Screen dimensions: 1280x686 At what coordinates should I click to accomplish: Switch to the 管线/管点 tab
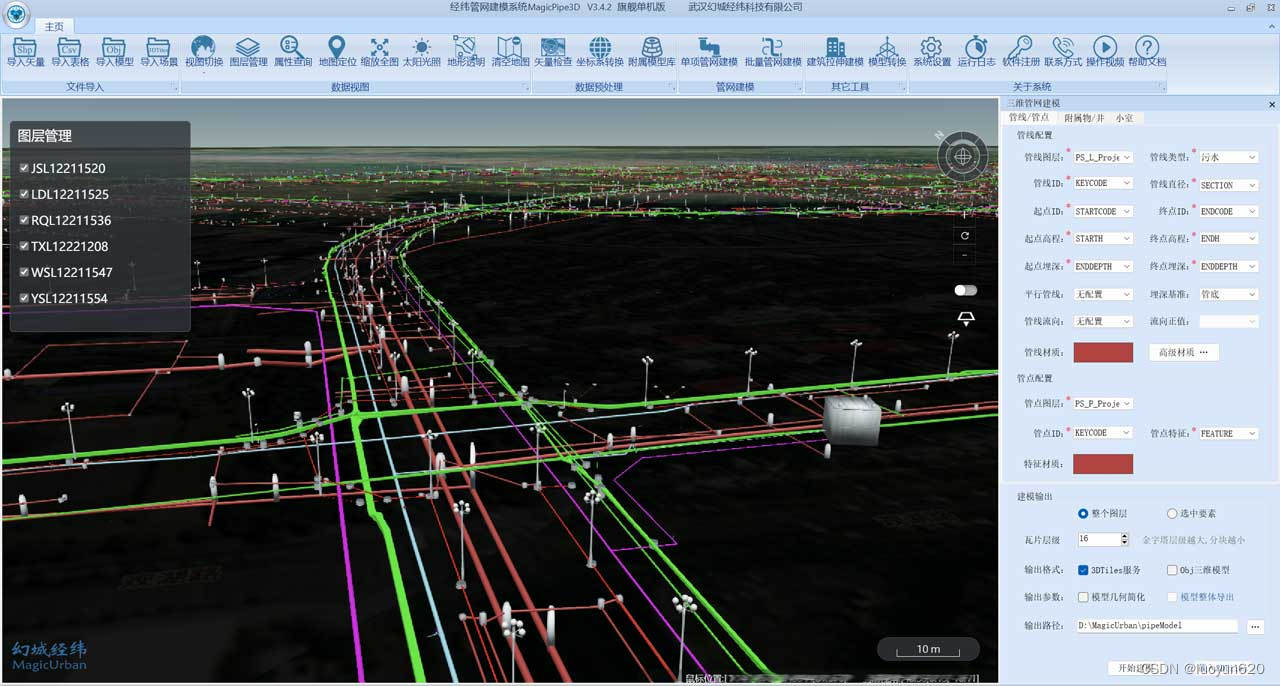1029,117
